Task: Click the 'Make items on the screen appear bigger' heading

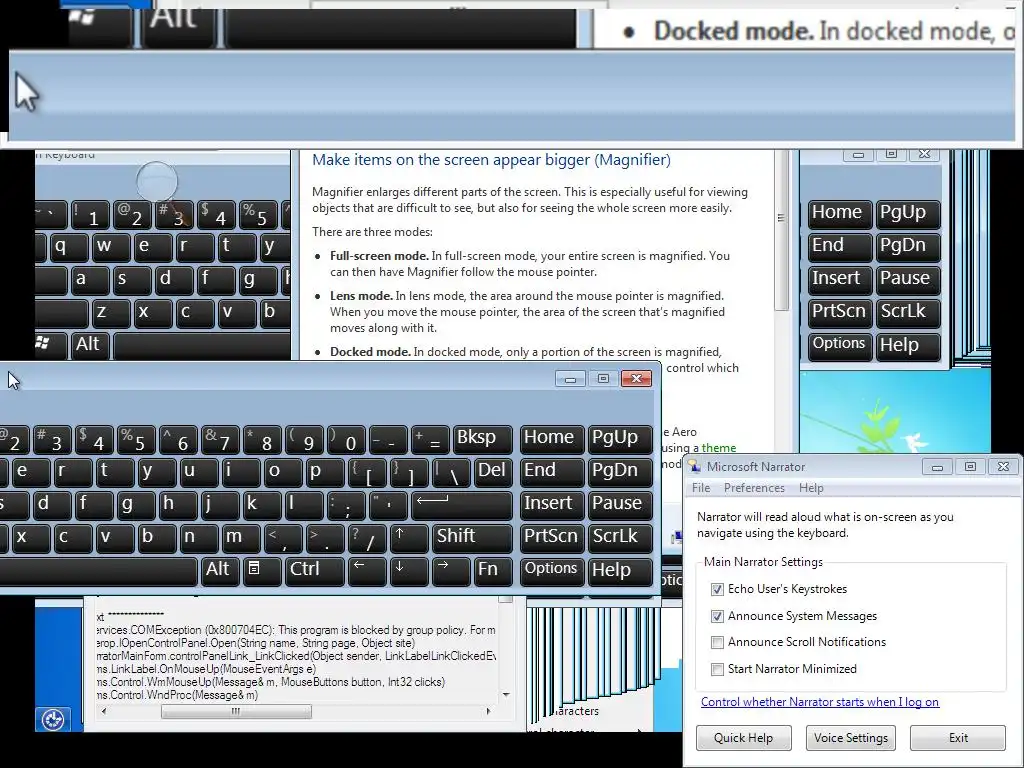Action: point(491,160)
